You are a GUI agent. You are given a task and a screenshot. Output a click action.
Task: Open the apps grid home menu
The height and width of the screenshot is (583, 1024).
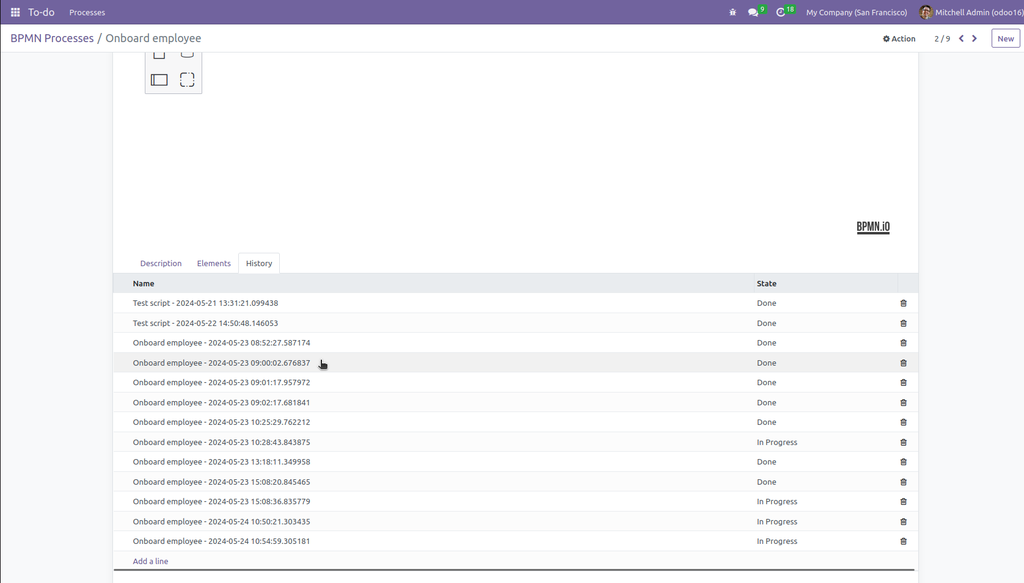[x=15, y=12]
